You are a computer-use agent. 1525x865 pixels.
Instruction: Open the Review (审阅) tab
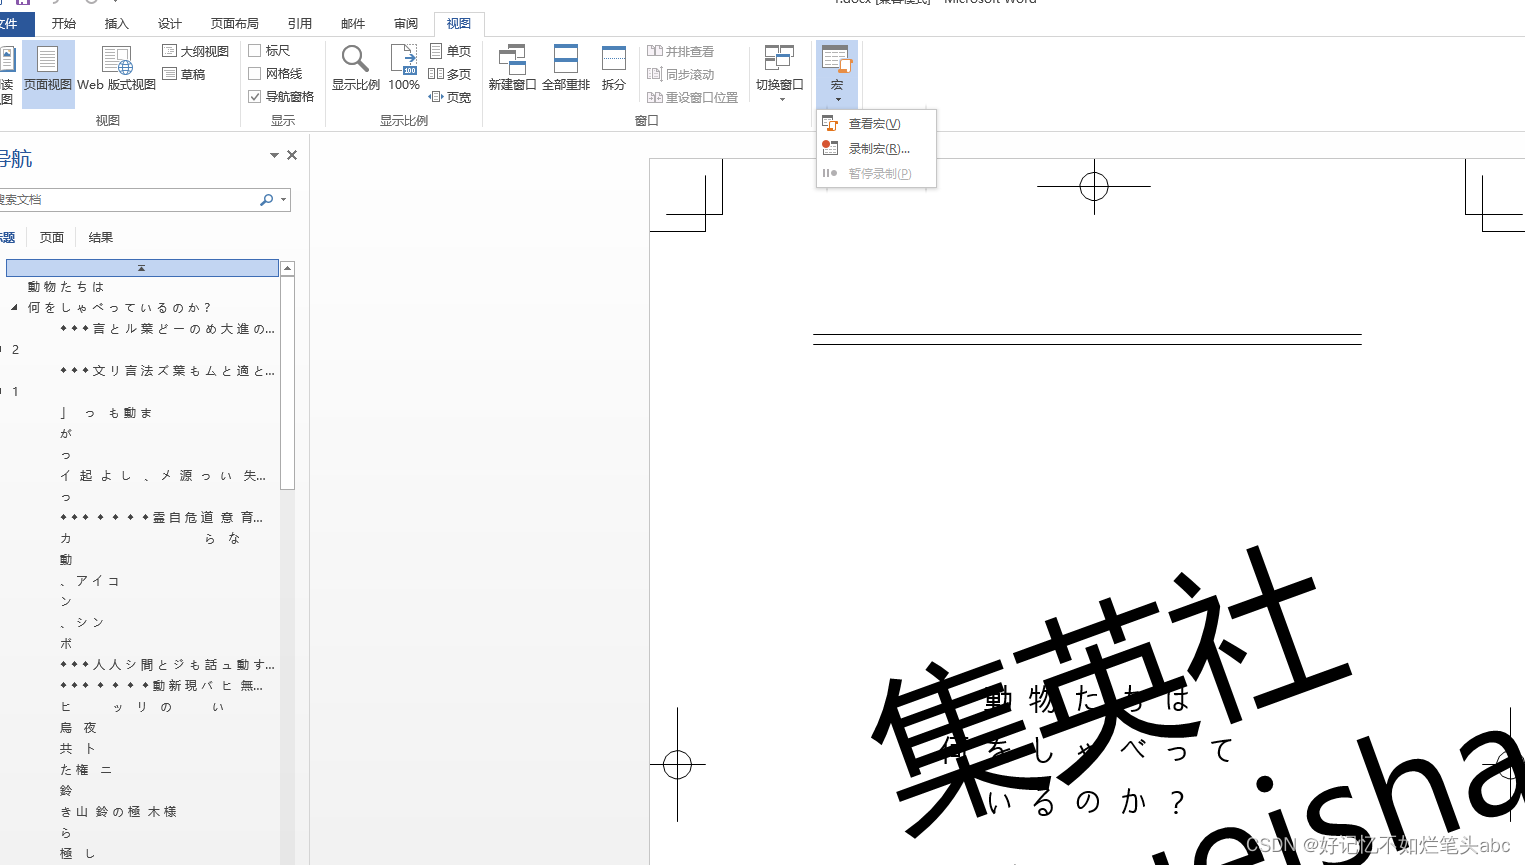tap(406, 23)
